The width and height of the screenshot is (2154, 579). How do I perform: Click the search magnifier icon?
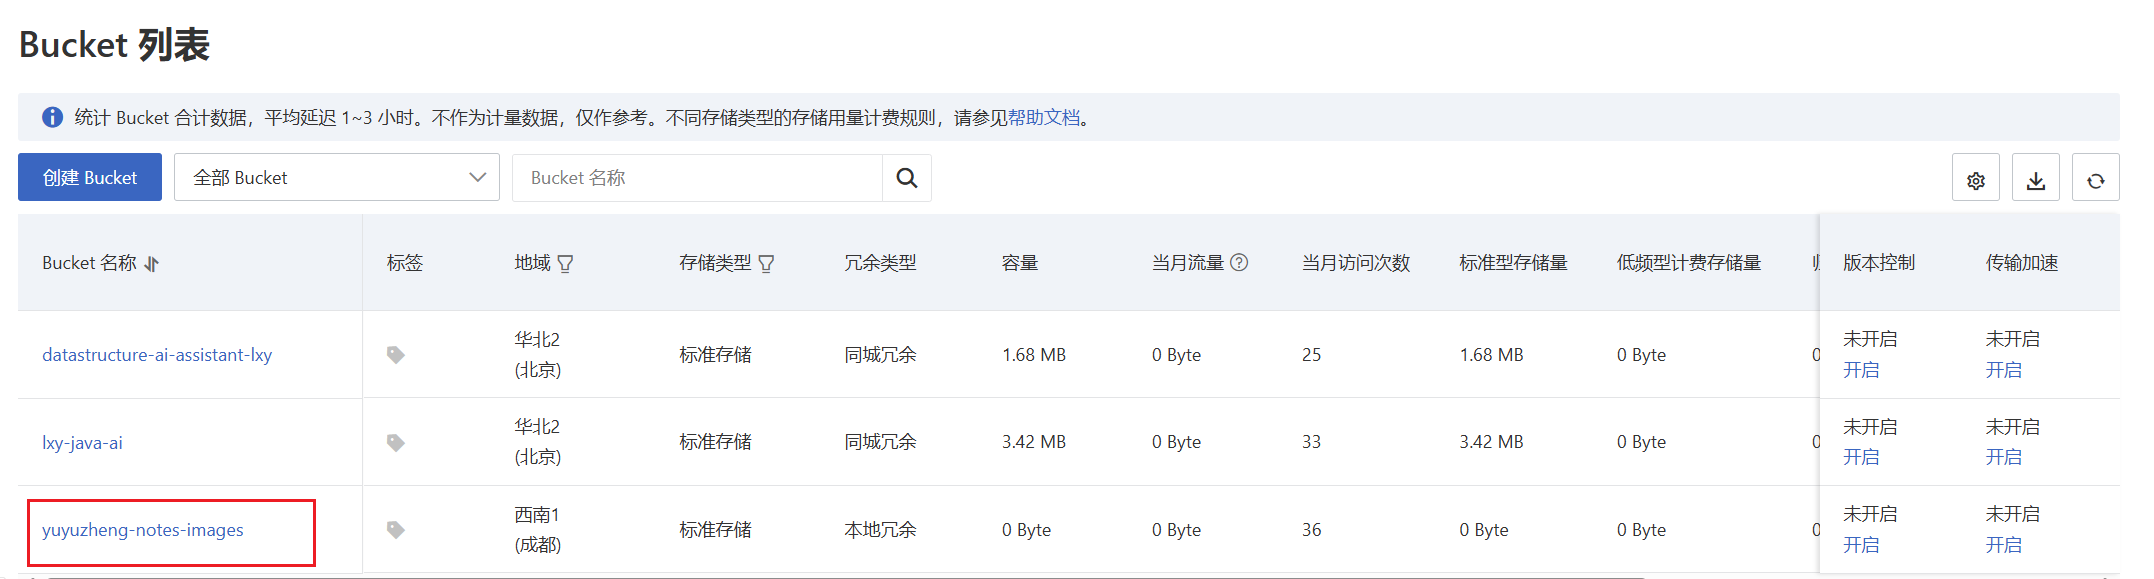coord(906,178)
